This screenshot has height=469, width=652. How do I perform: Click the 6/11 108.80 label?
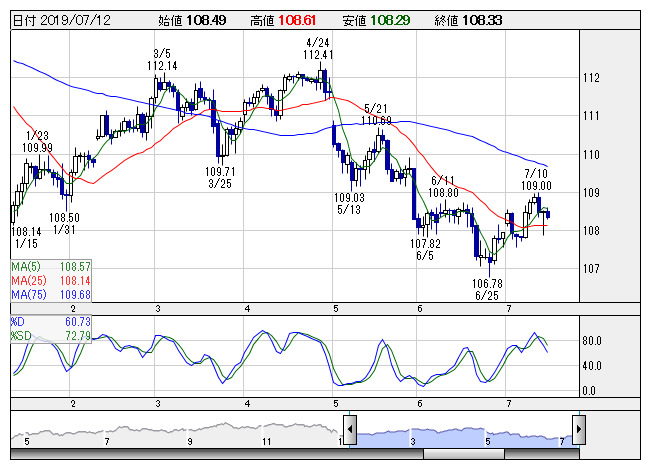click(x=443, y=186)
